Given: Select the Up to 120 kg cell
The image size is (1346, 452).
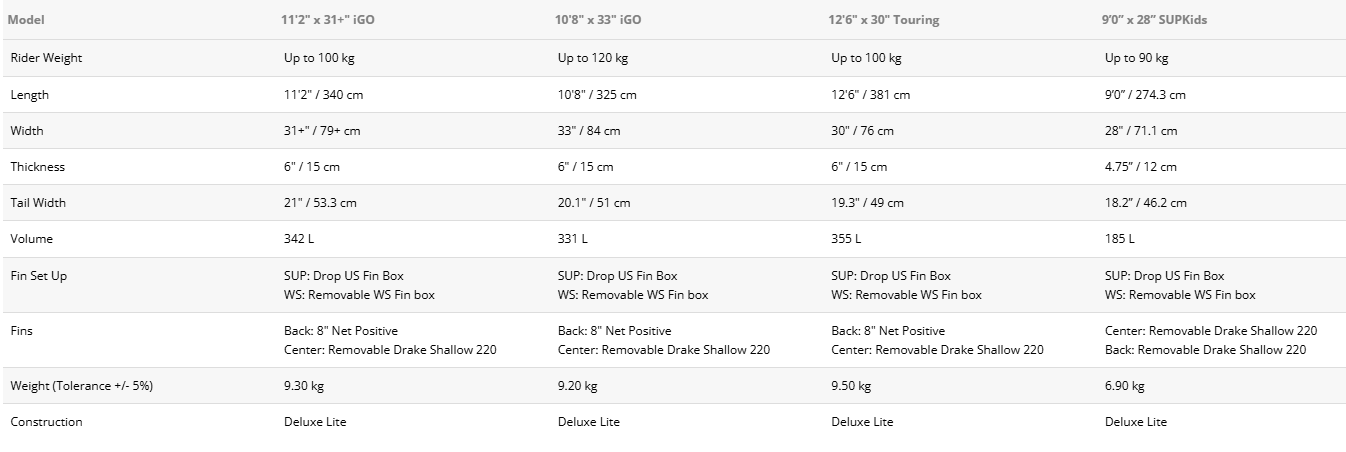Looking at the screenshot, I should [592, 58].
